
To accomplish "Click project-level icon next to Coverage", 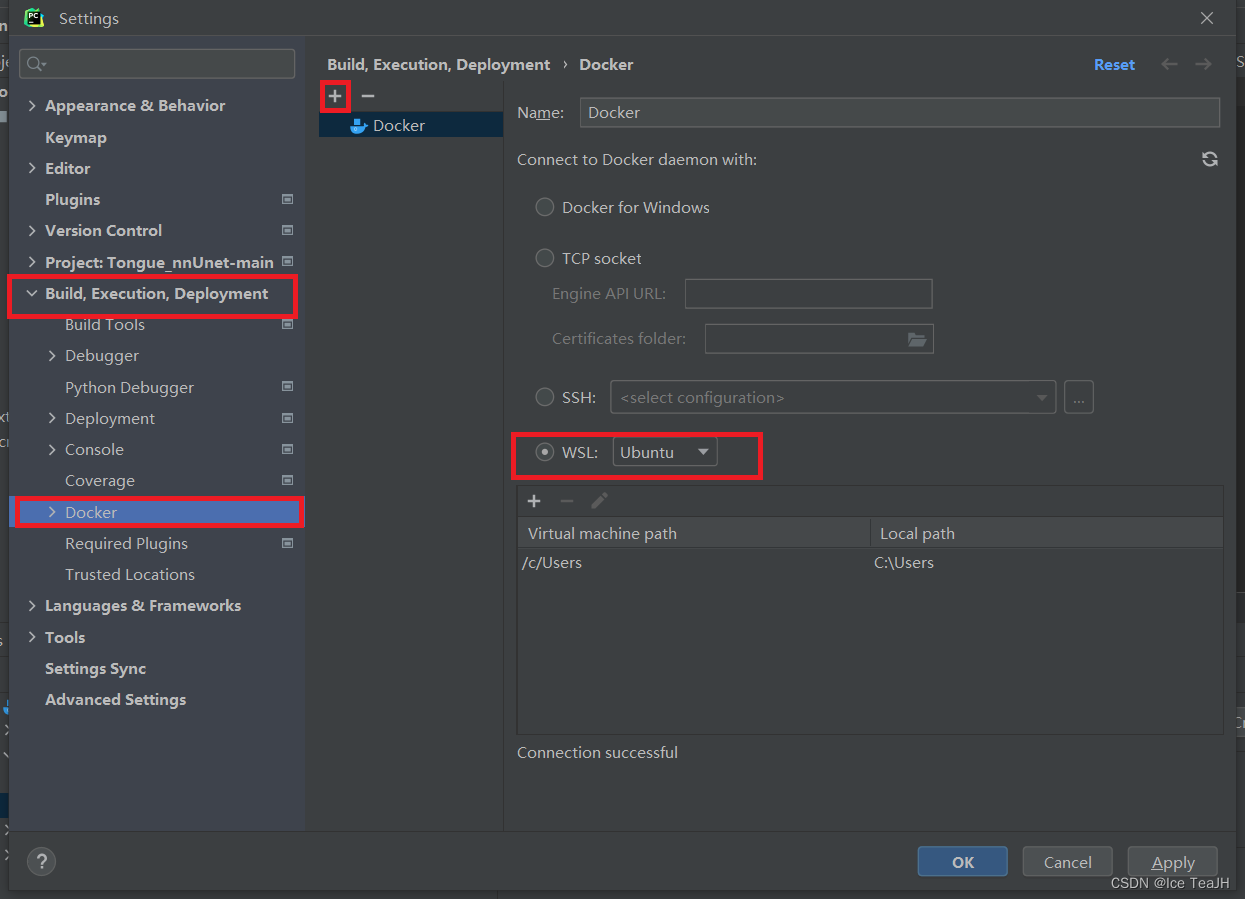I will point(288,480).
